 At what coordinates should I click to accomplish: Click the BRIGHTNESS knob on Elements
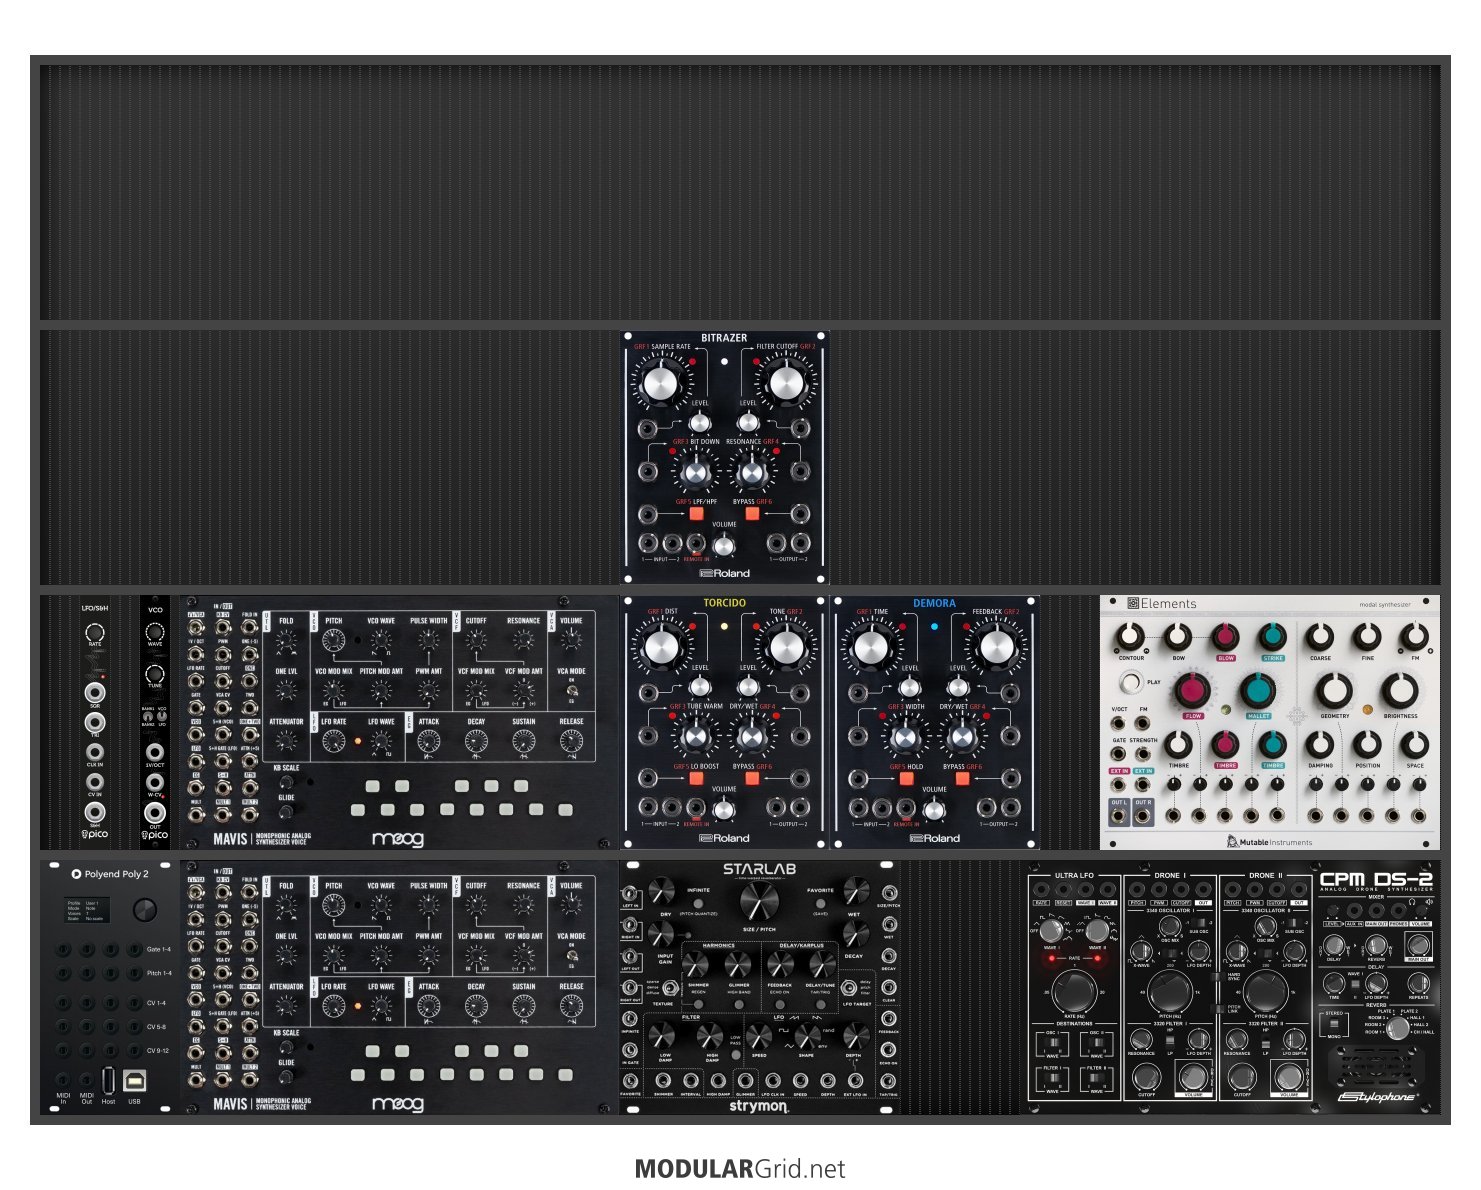[1400, 691]
